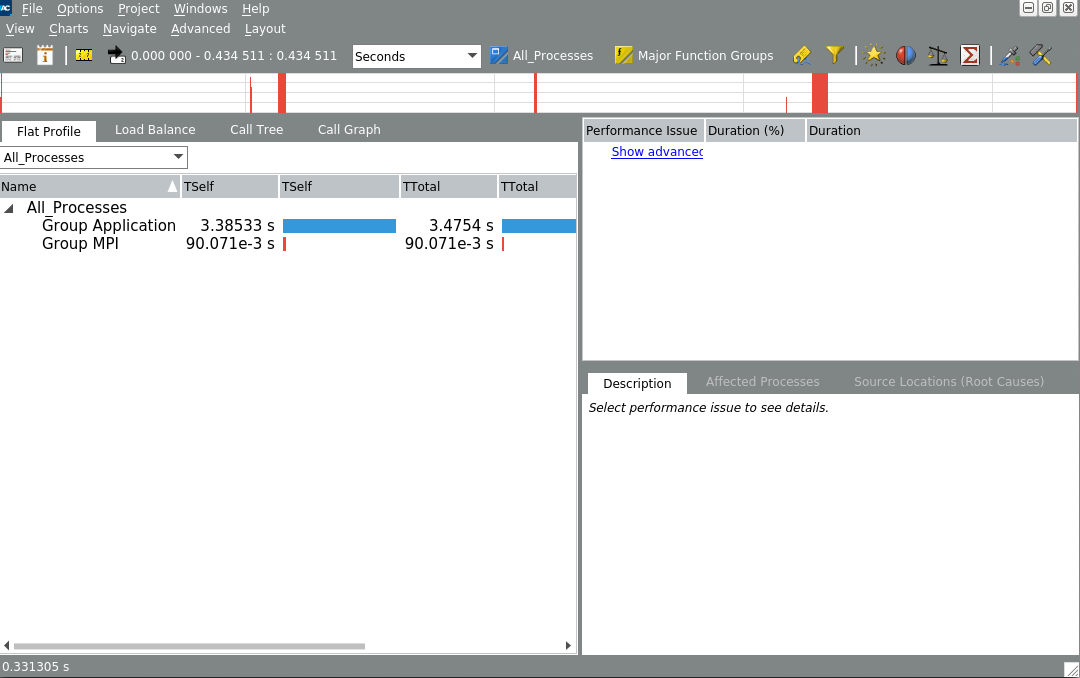Click the 3.38533 s TSelf value
The height and width of the screenshot is (678, 1080).
coord(237,225)
